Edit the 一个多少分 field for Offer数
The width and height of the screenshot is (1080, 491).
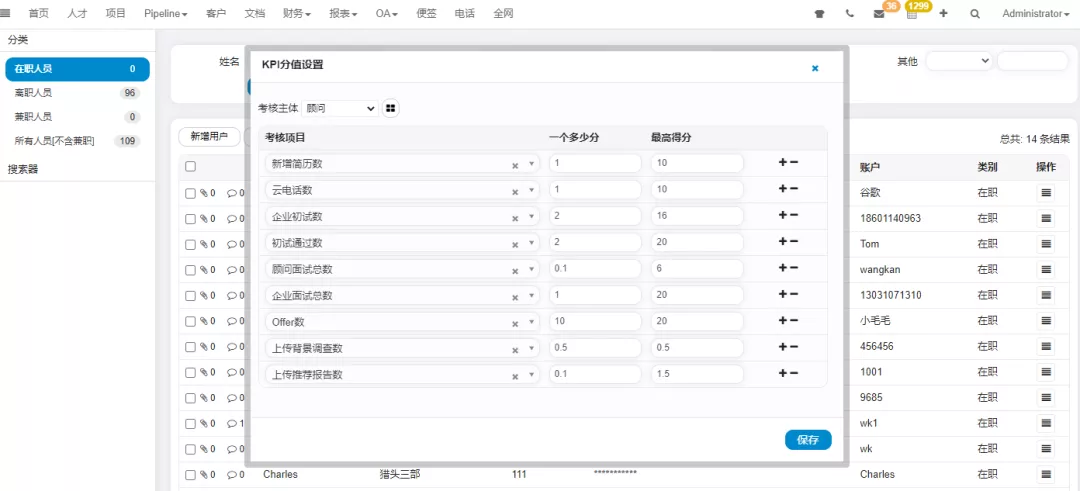pos(595,322)
